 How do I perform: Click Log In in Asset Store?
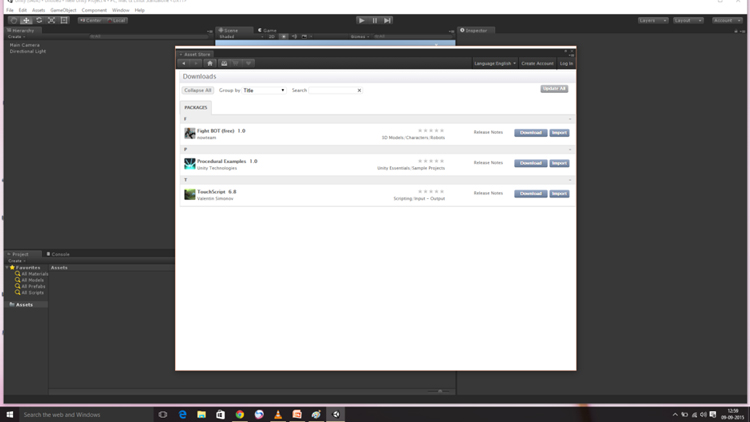point(566,63)
